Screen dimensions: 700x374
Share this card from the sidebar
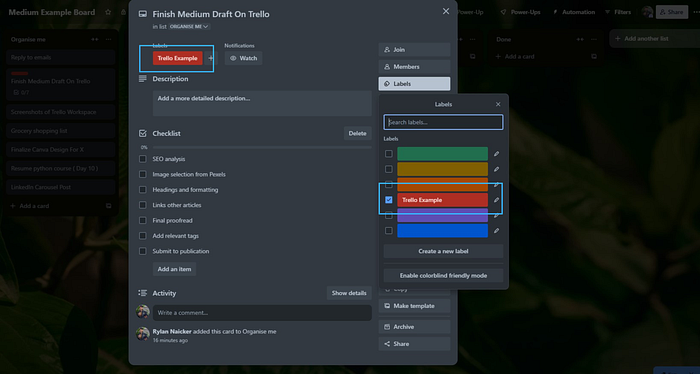[x=414, y=344]
